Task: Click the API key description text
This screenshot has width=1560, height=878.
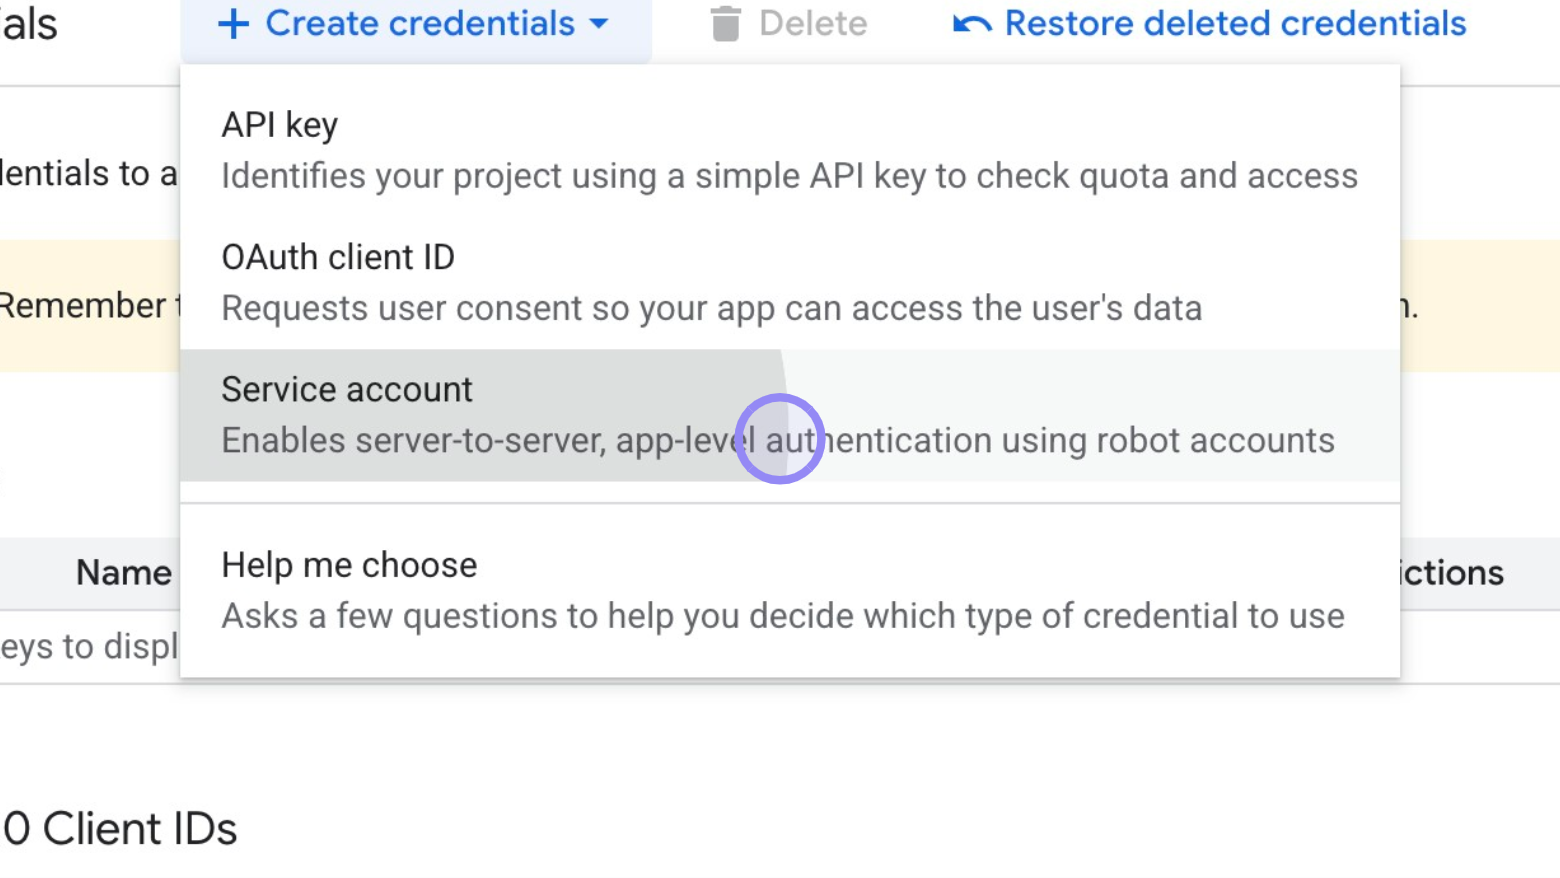Action: (x=789, y=175)
